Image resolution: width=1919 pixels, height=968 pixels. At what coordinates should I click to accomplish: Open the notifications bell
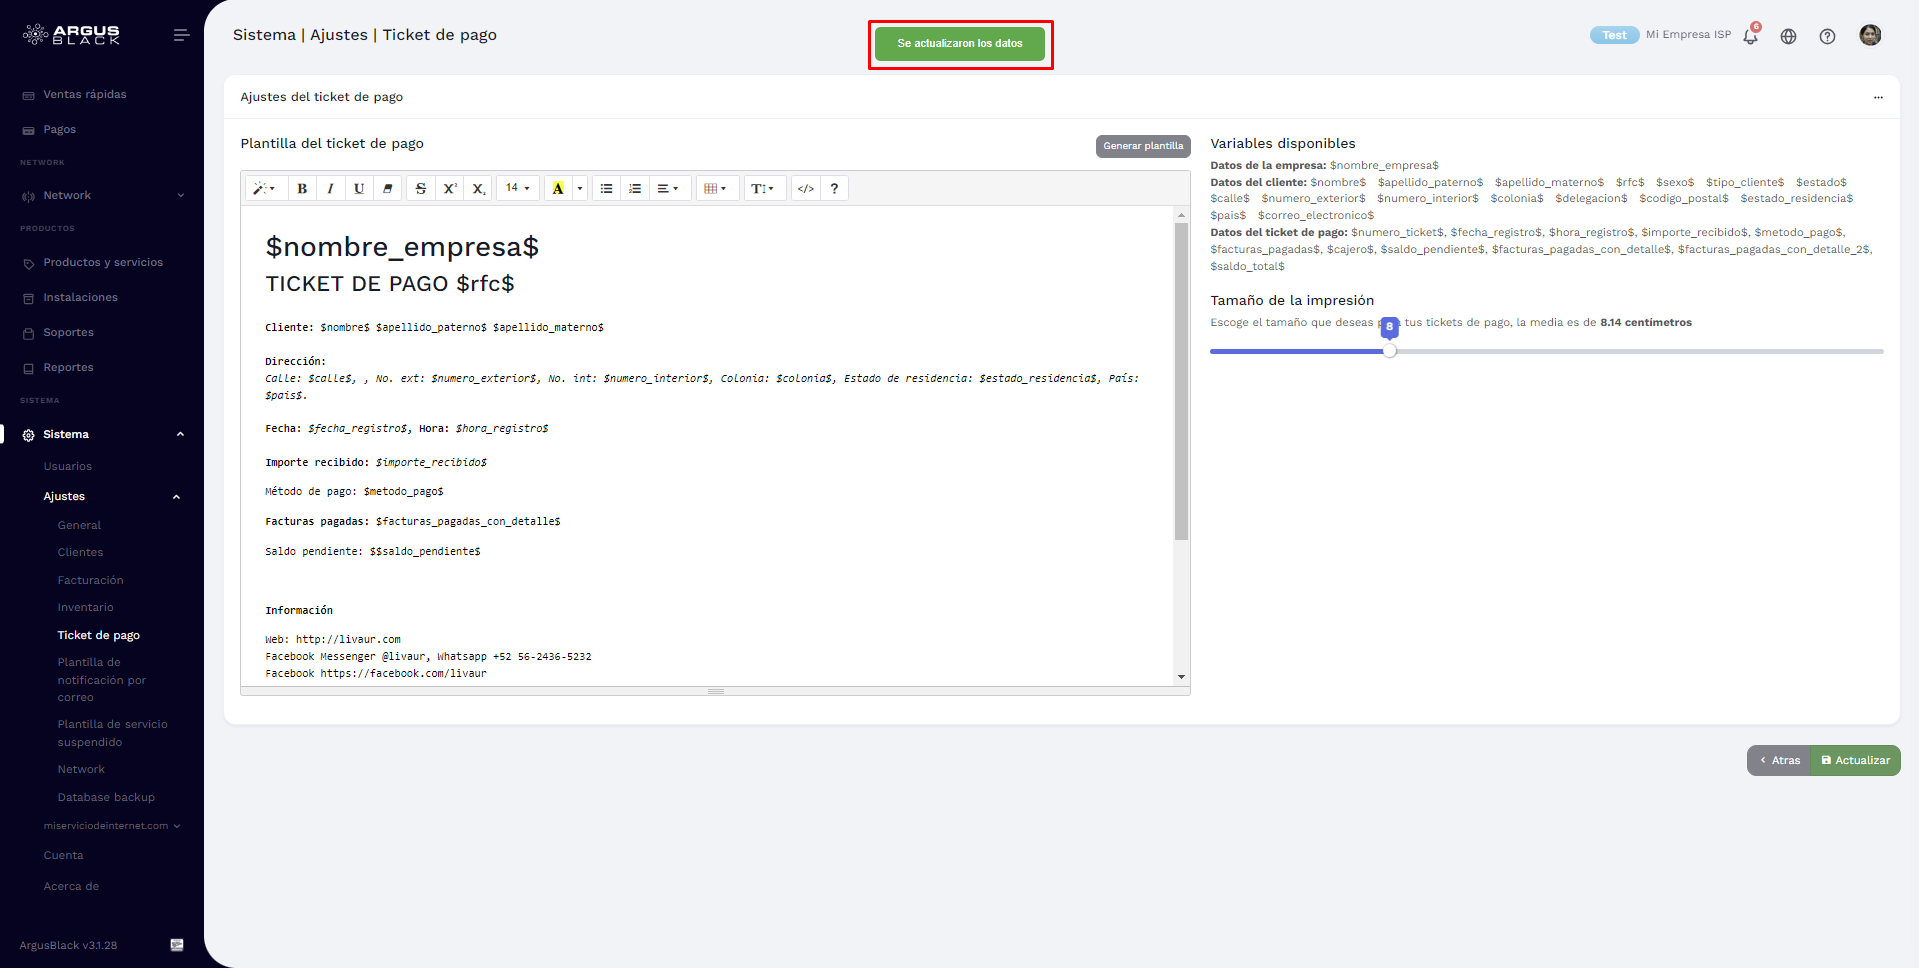pos(1750,36)
